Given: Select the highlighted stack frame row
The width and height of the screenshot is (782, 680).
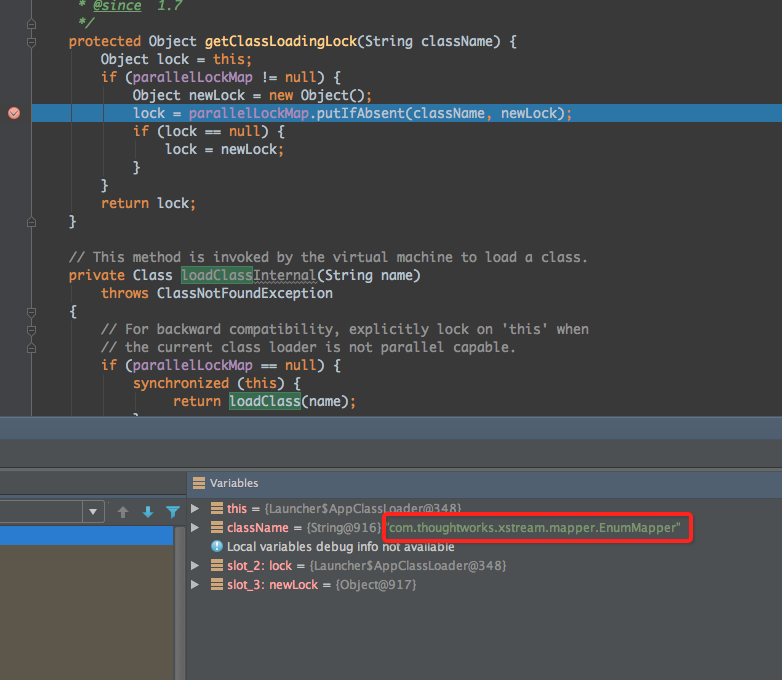Looking at the screenshot, I should 85,536.
